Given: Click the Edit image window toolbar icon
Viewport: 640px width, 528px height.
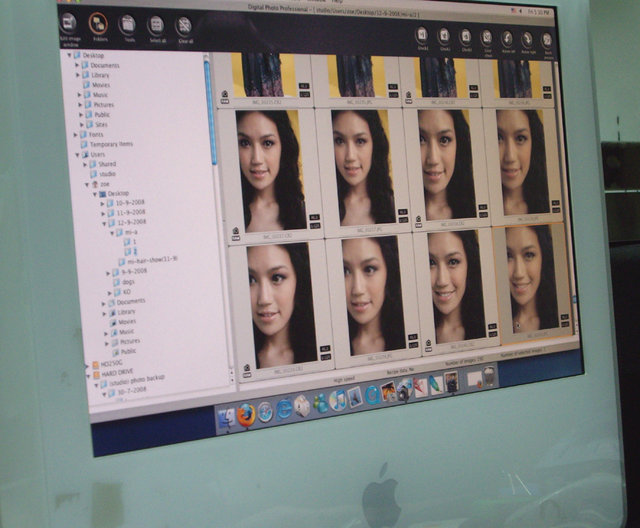Looking at the screenshot, I should click(x=69, y=23).
